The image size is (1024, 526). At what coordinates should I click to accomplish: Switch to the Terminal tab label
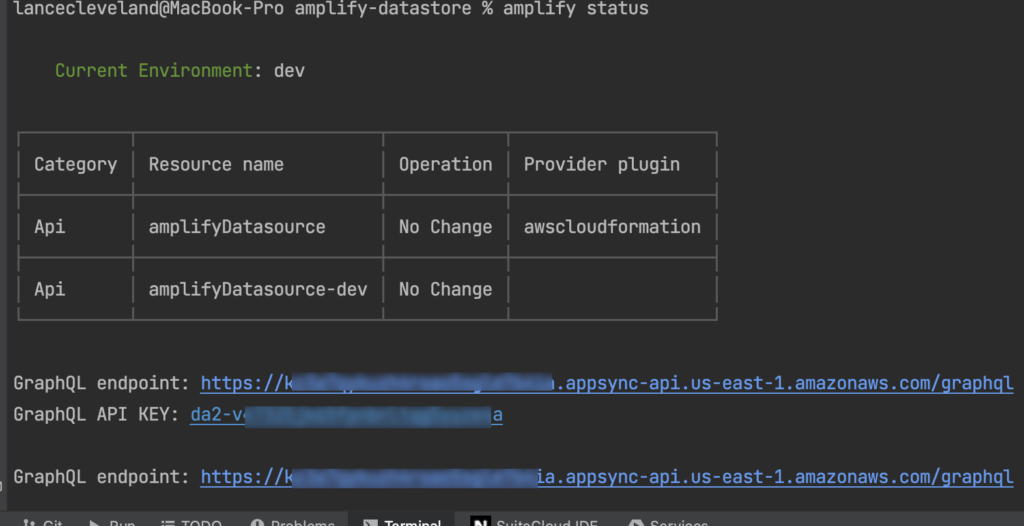pos(413,523)
